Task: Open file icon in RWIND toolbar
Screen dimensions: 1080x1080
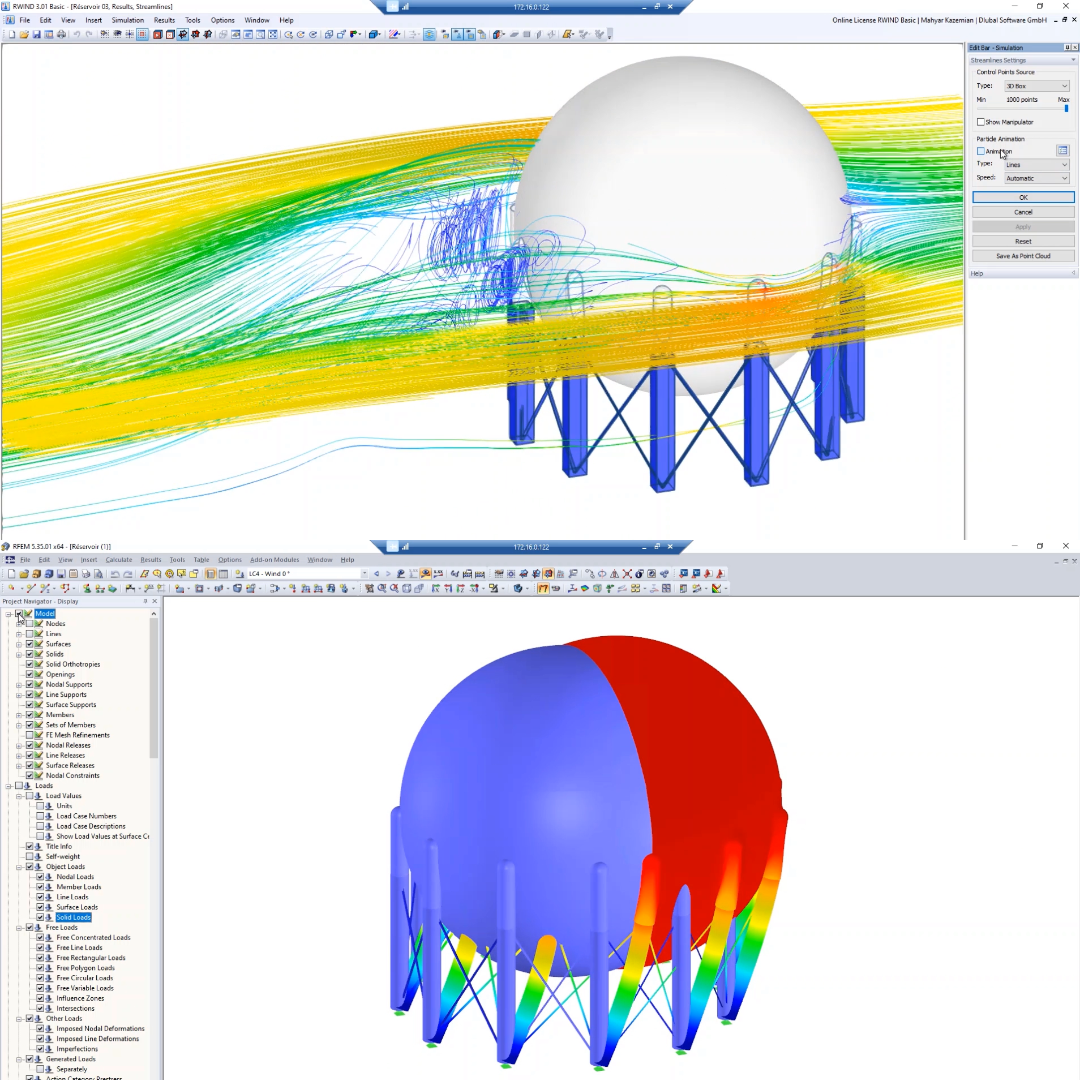Action: [x=24, y=34]
